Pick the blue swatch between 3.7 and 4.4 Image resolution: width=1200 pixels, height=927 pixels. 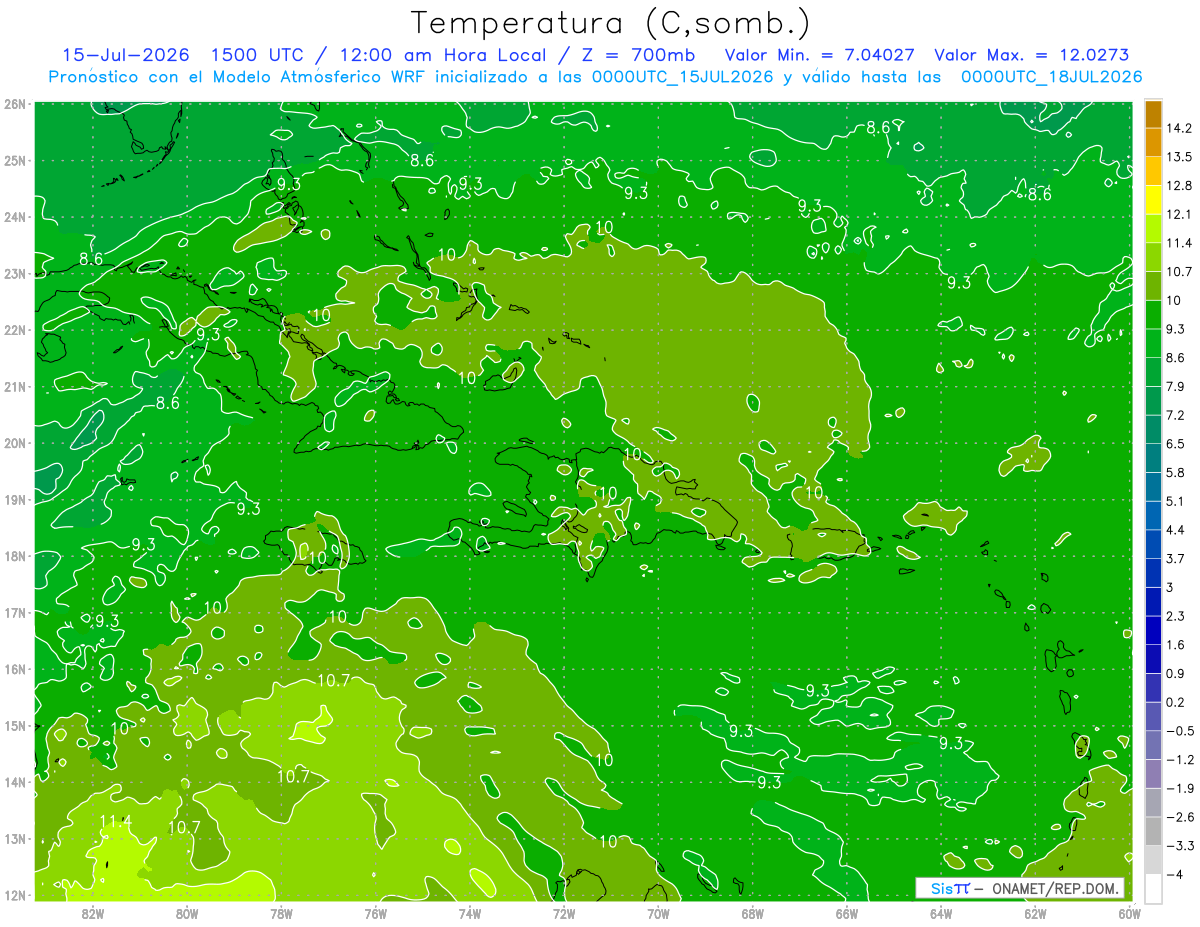(1153, 544)
